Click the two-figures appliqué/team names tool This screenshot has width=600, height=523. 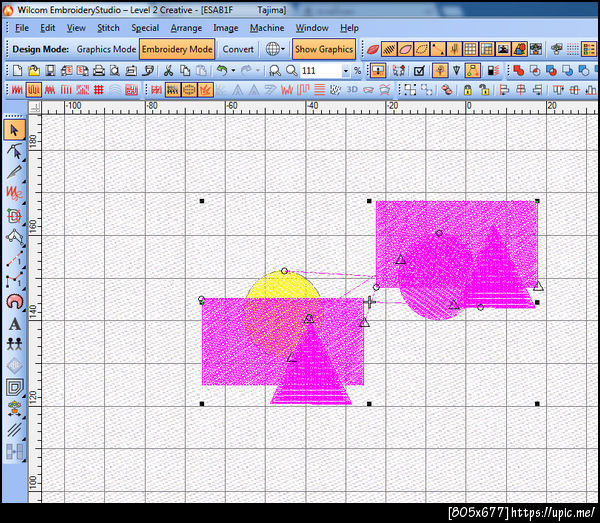15,344
